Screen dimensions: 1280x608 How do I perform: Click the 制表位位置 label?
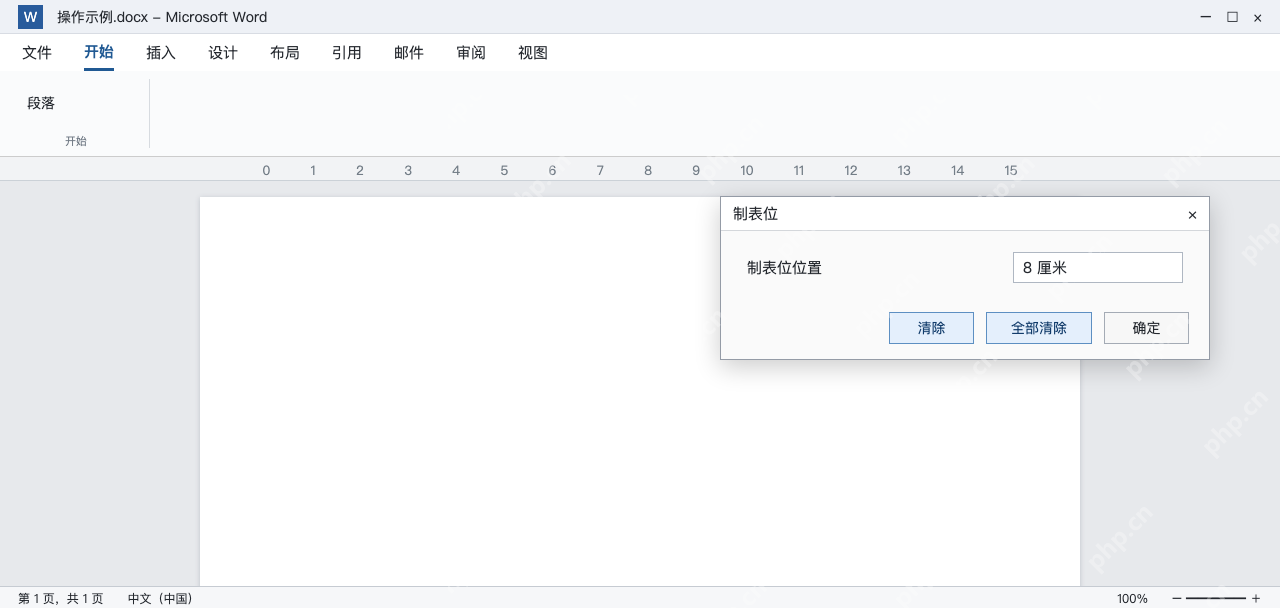[x=784, y=268]
